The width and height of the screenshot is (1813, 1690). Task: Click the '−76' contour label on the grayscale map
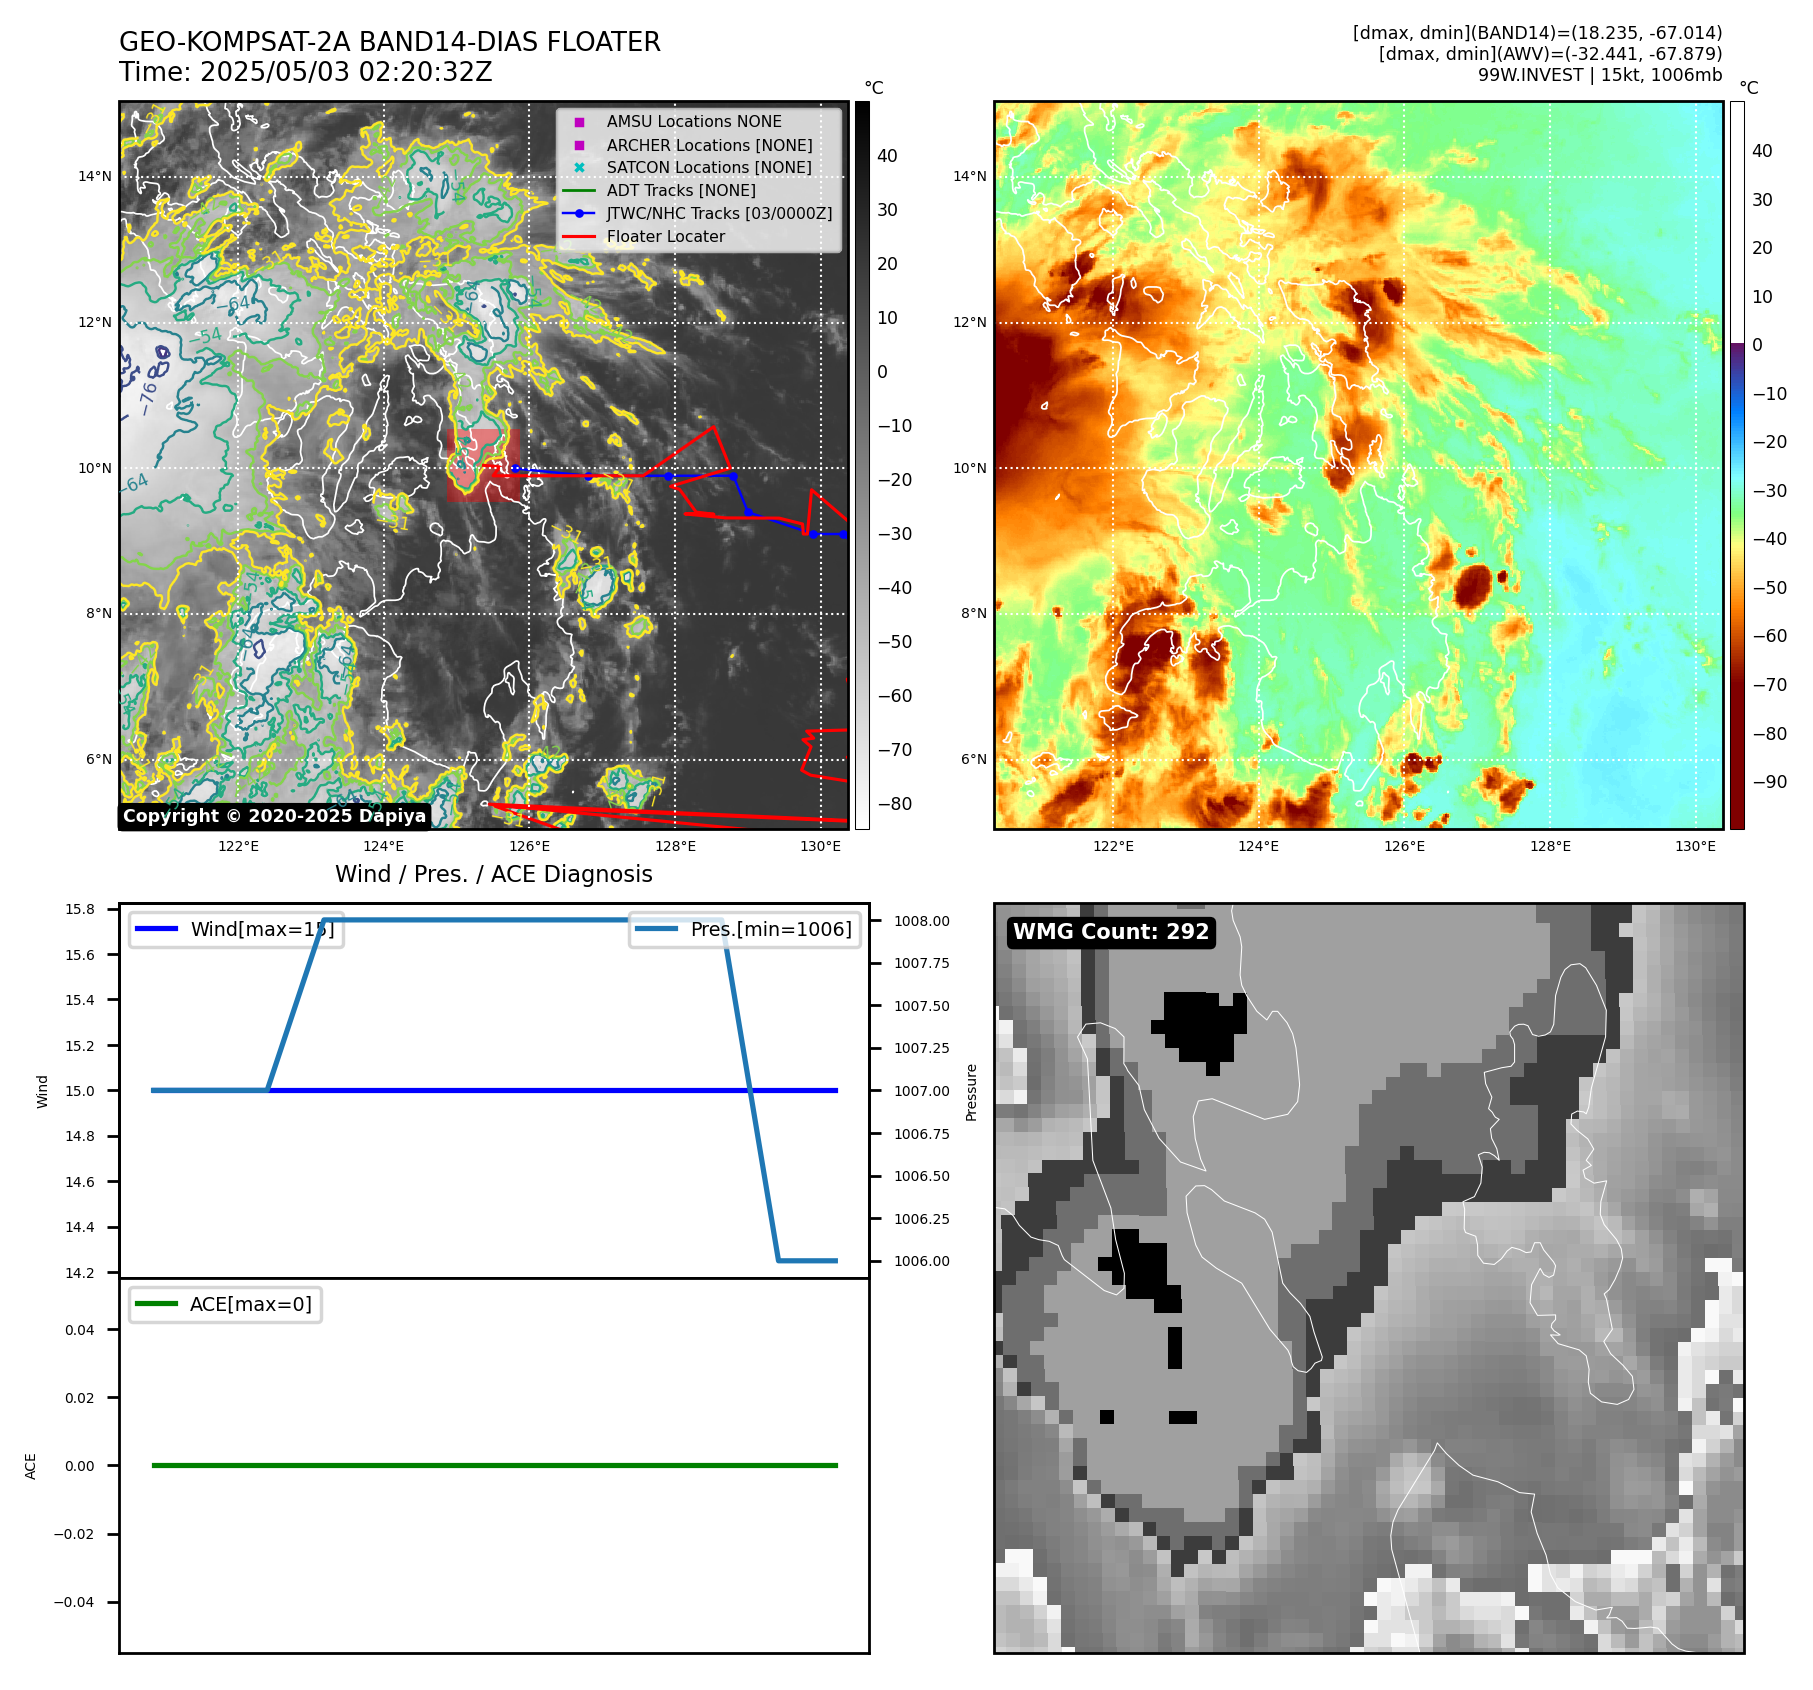148,397
